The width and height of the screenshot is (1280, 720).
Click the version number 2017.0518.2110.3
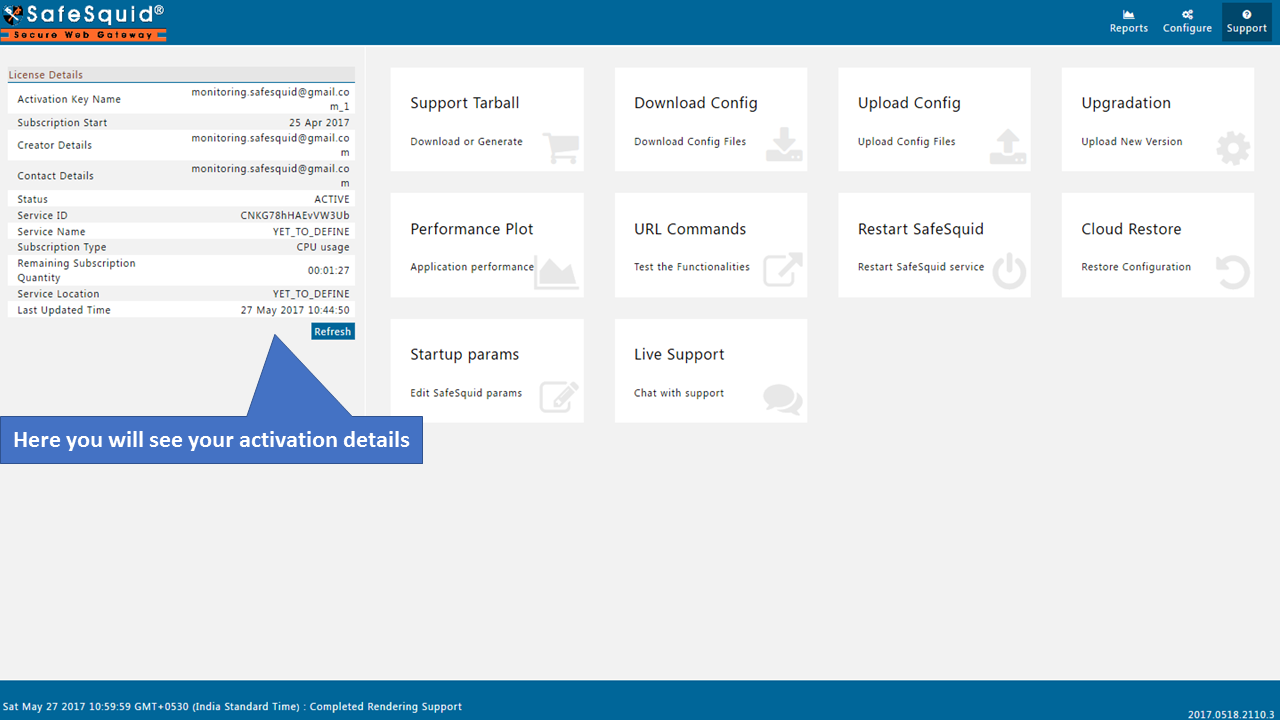pos(1231,715)
